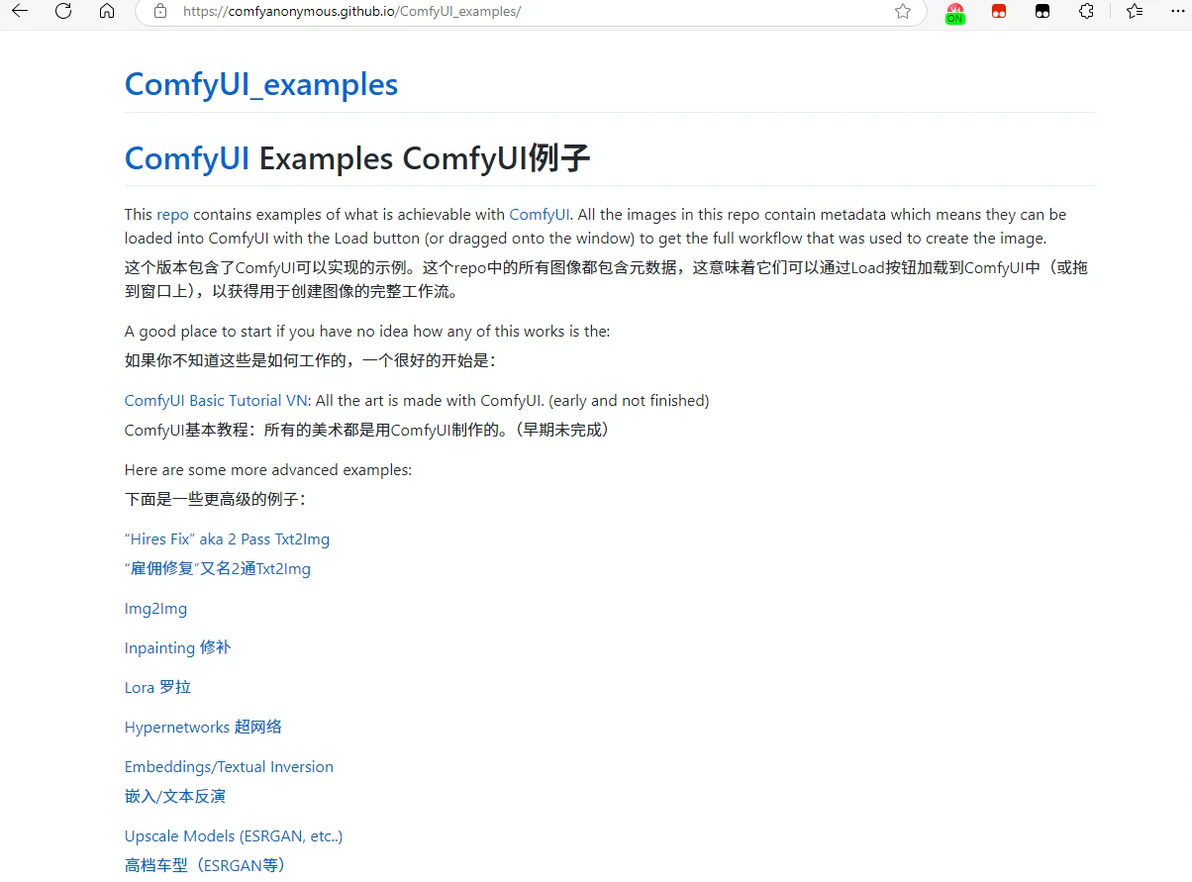Open the Extensions puzzle icon
This screenshot has width=1192, height=882.
(1086, 11)
